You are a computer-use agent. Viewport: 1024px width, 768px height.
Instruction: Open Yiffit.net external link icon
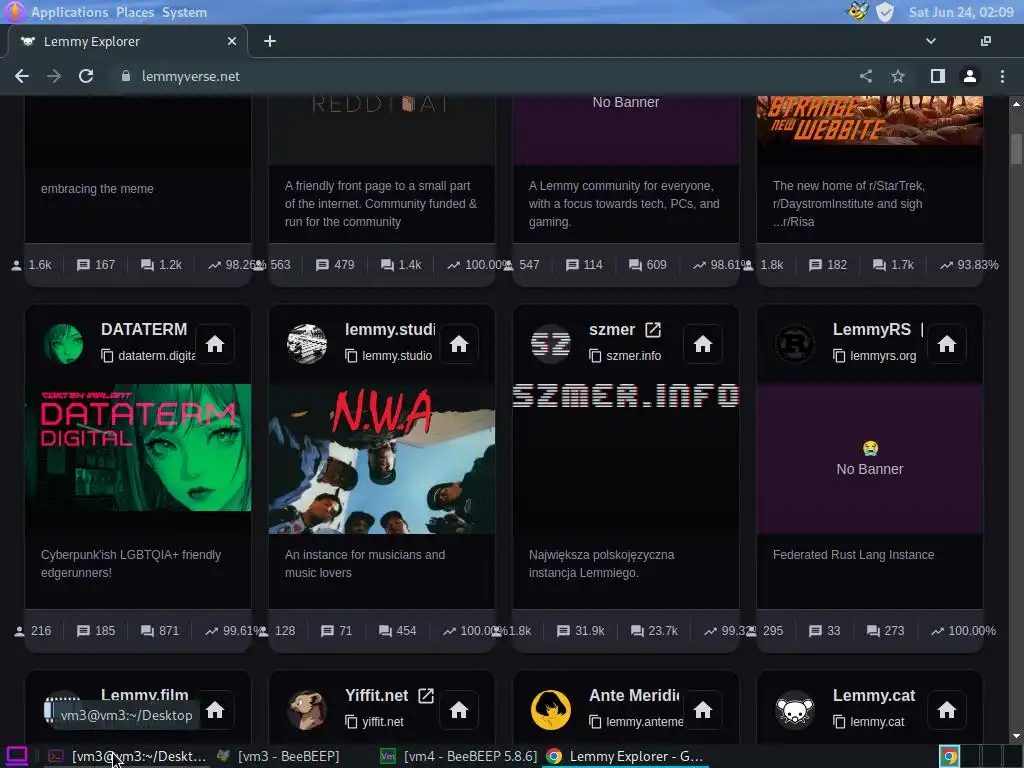point(426,696)
